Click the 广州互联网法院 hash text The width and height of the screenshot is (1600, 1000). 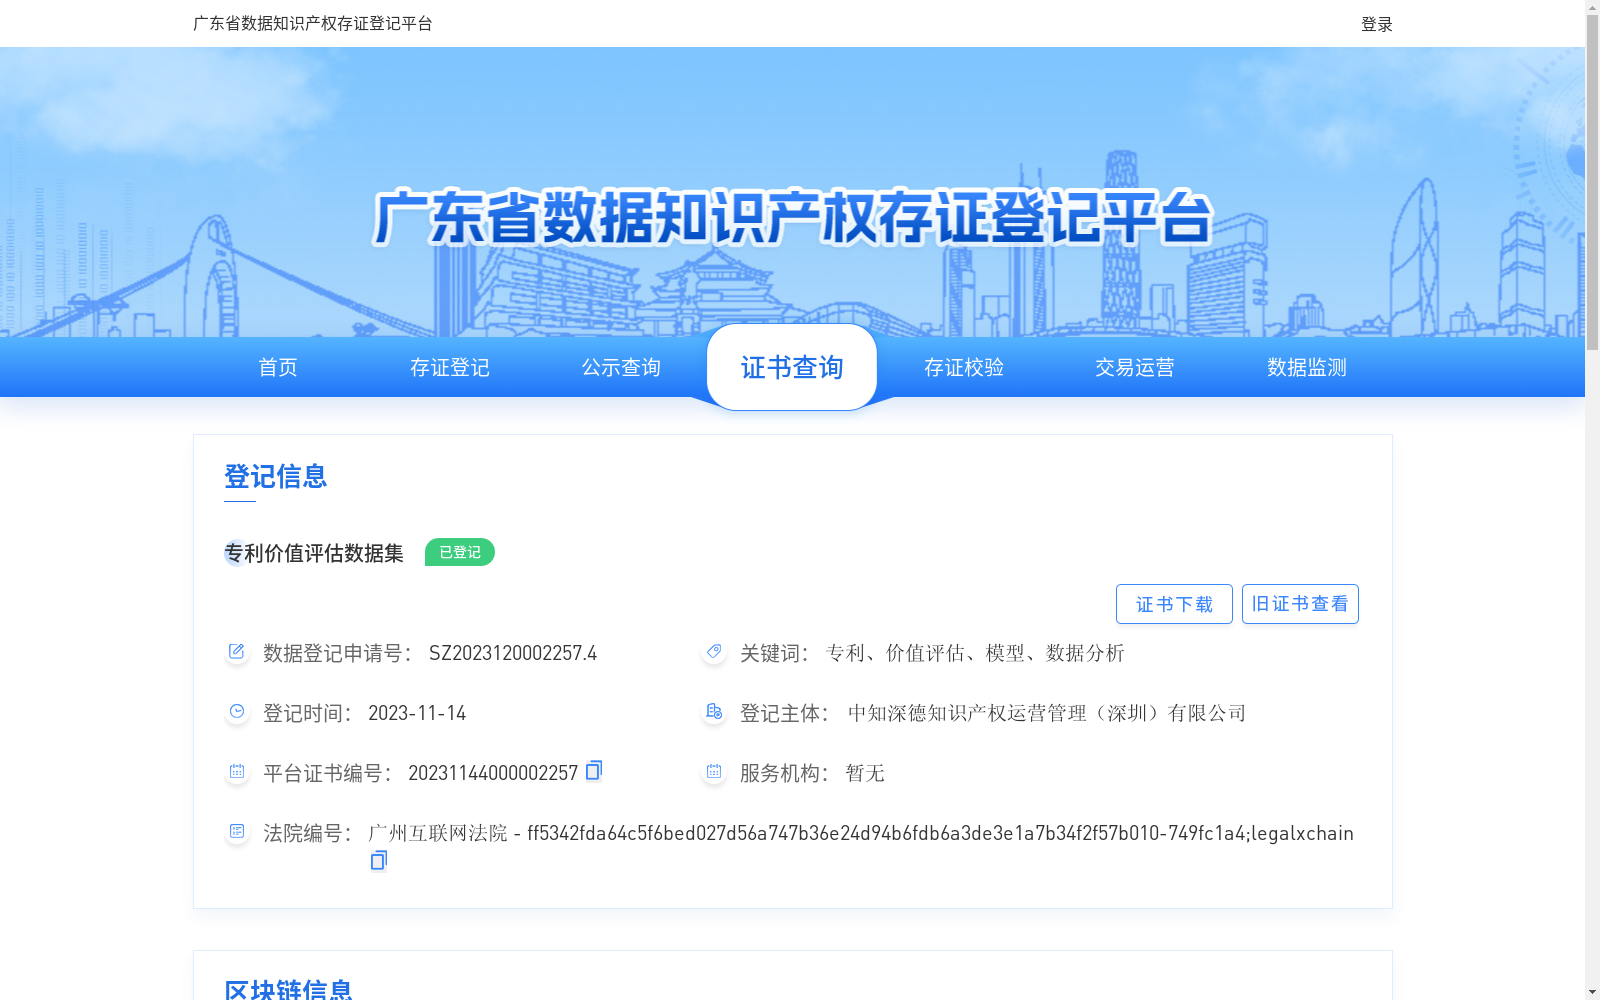pos(861,833)
